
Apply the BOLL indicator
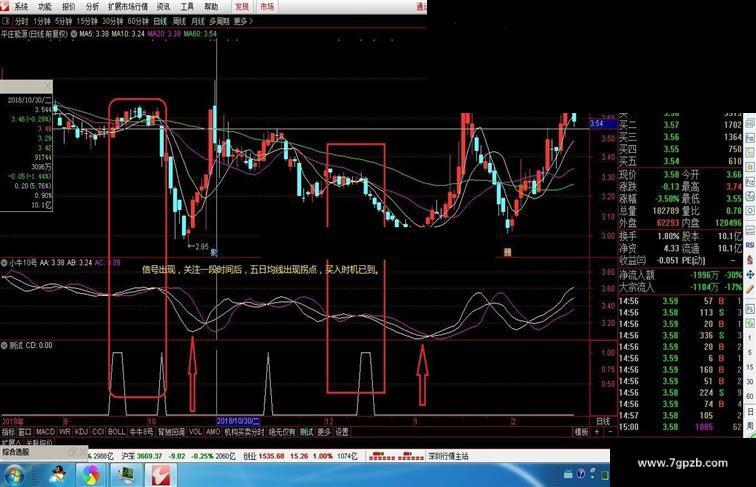pyautogui.click(x=116, y=432)
